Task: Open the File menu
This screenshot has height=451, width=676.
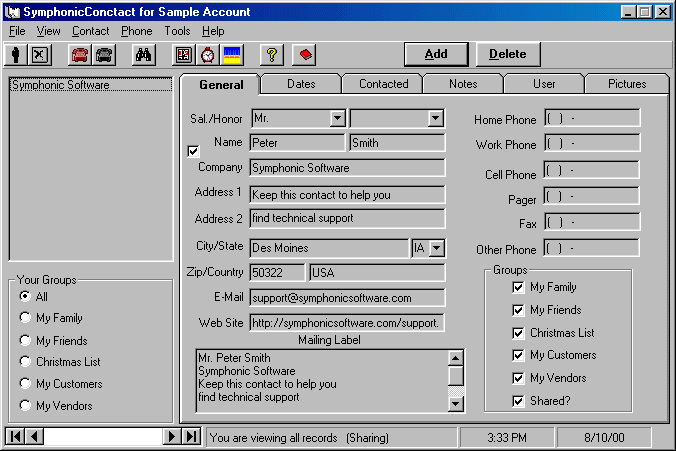Action: tap(17, 31)
